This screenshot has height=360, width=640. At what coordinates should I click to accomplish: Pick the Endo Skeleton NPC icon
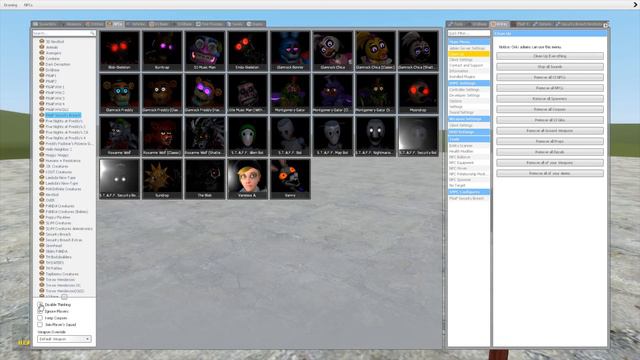click(247, 51)
